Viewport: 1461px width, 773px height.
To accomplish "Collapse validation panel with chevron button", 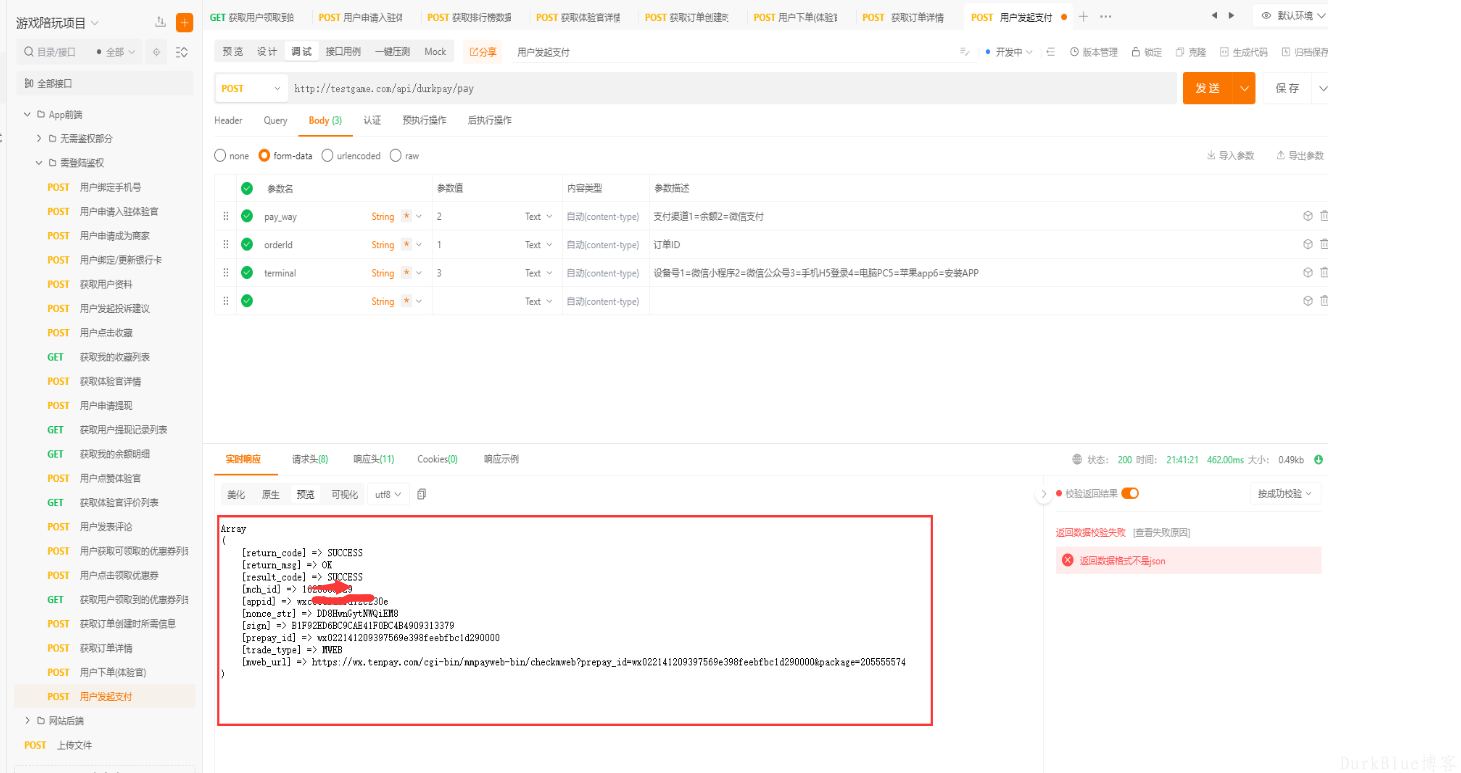I will tap(1043, 494).
